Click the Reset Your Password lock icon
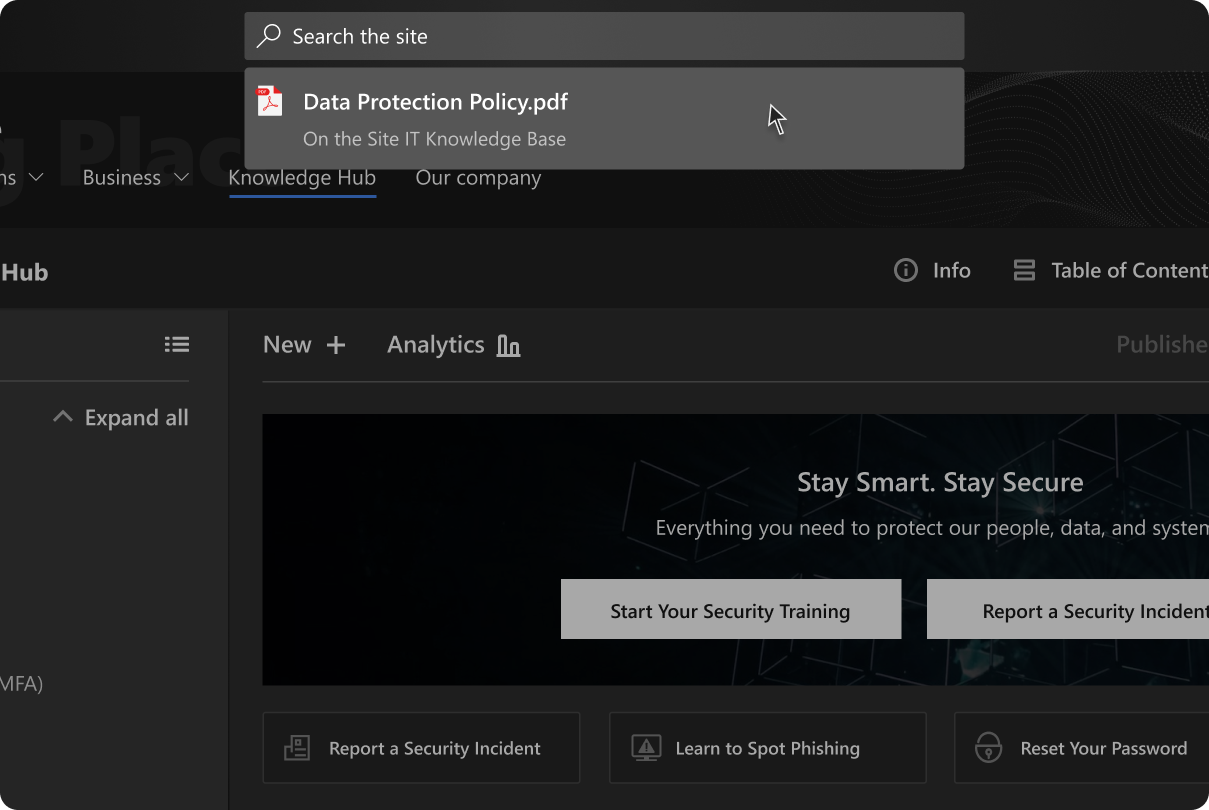This screenshot has height=810, width=1209. pos(988,748)
